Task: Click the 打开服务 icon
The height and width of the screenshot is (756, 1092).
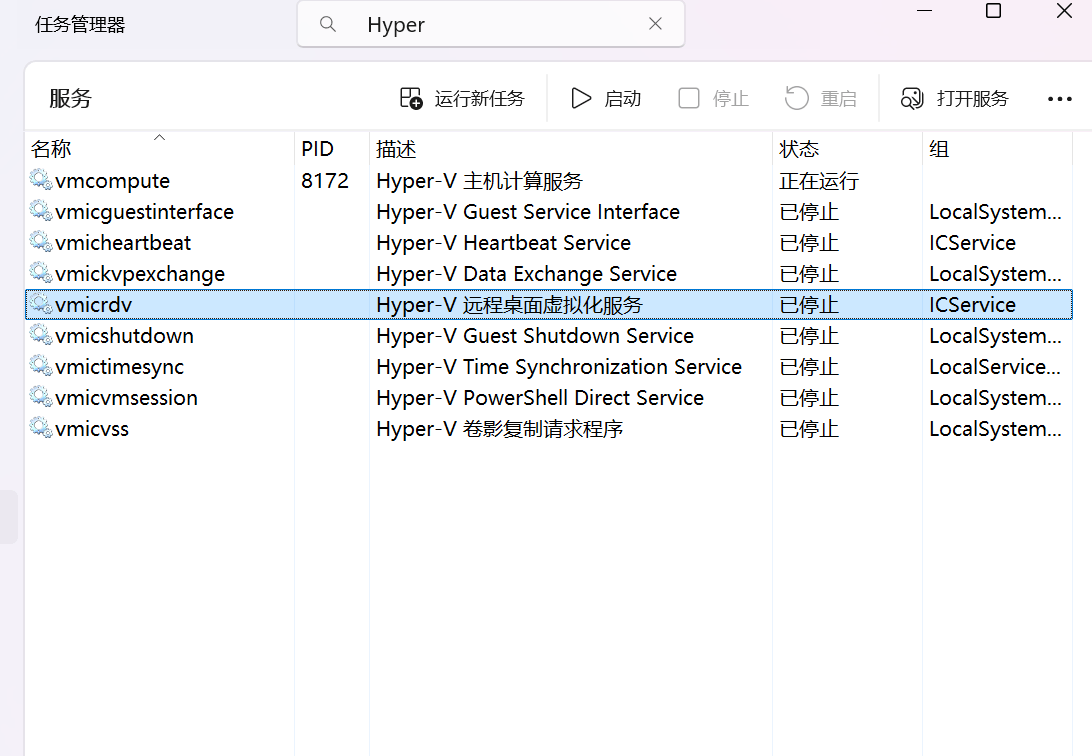Action: [912, 98]
